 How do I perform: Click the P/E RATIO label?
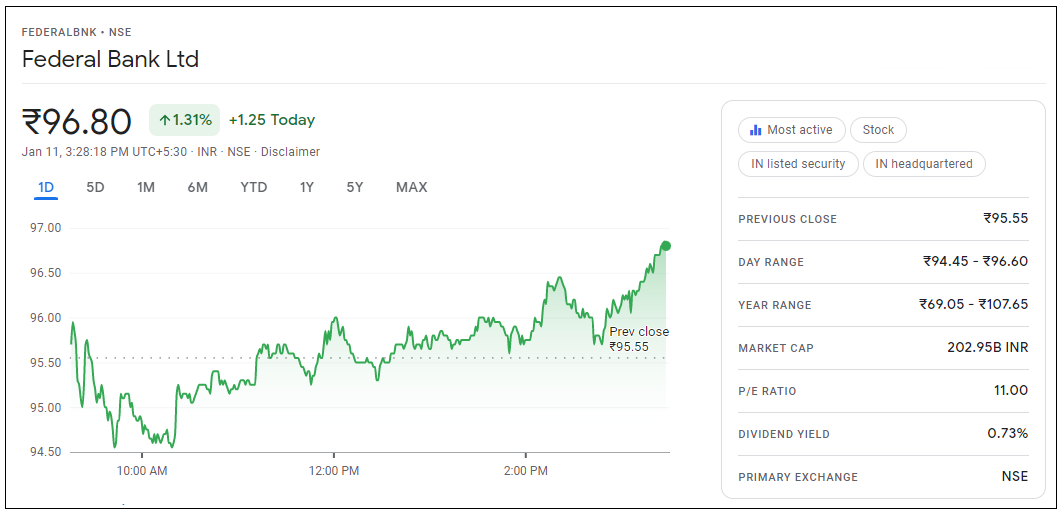[767, 391]
